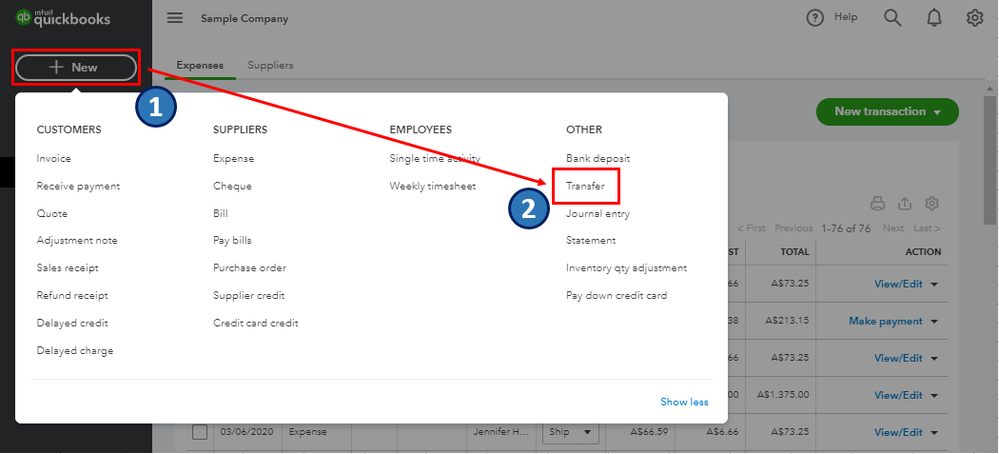Choose Pay bills
This screenshot has height=454, width=999.
click(x=232, y=241)
